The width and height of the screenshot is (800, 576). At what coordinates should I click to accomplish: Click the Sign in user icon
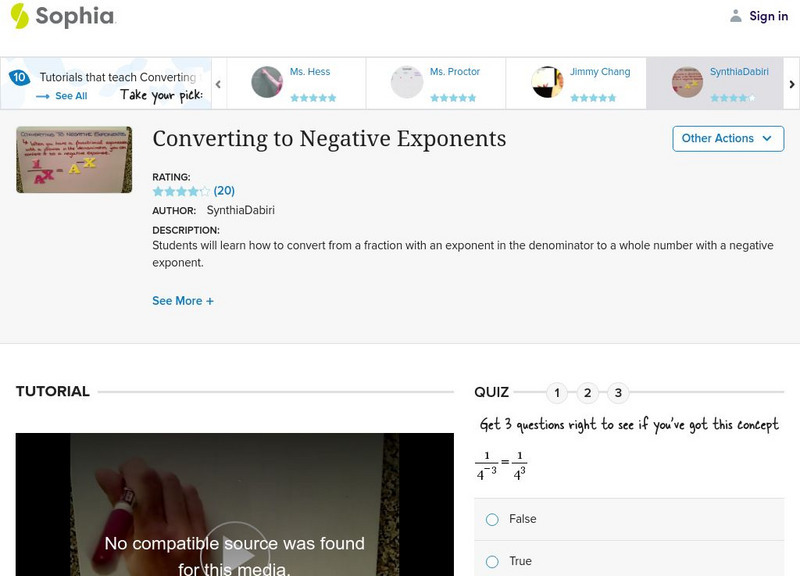pyautogui.click(x=736, y=16)
